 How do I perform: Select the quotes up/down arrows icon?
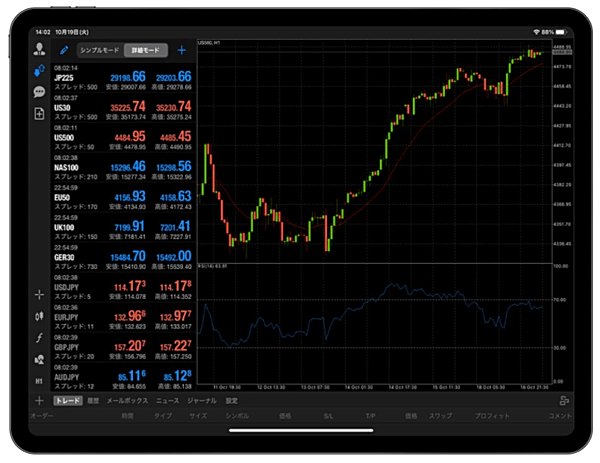(x=39, y=70)
